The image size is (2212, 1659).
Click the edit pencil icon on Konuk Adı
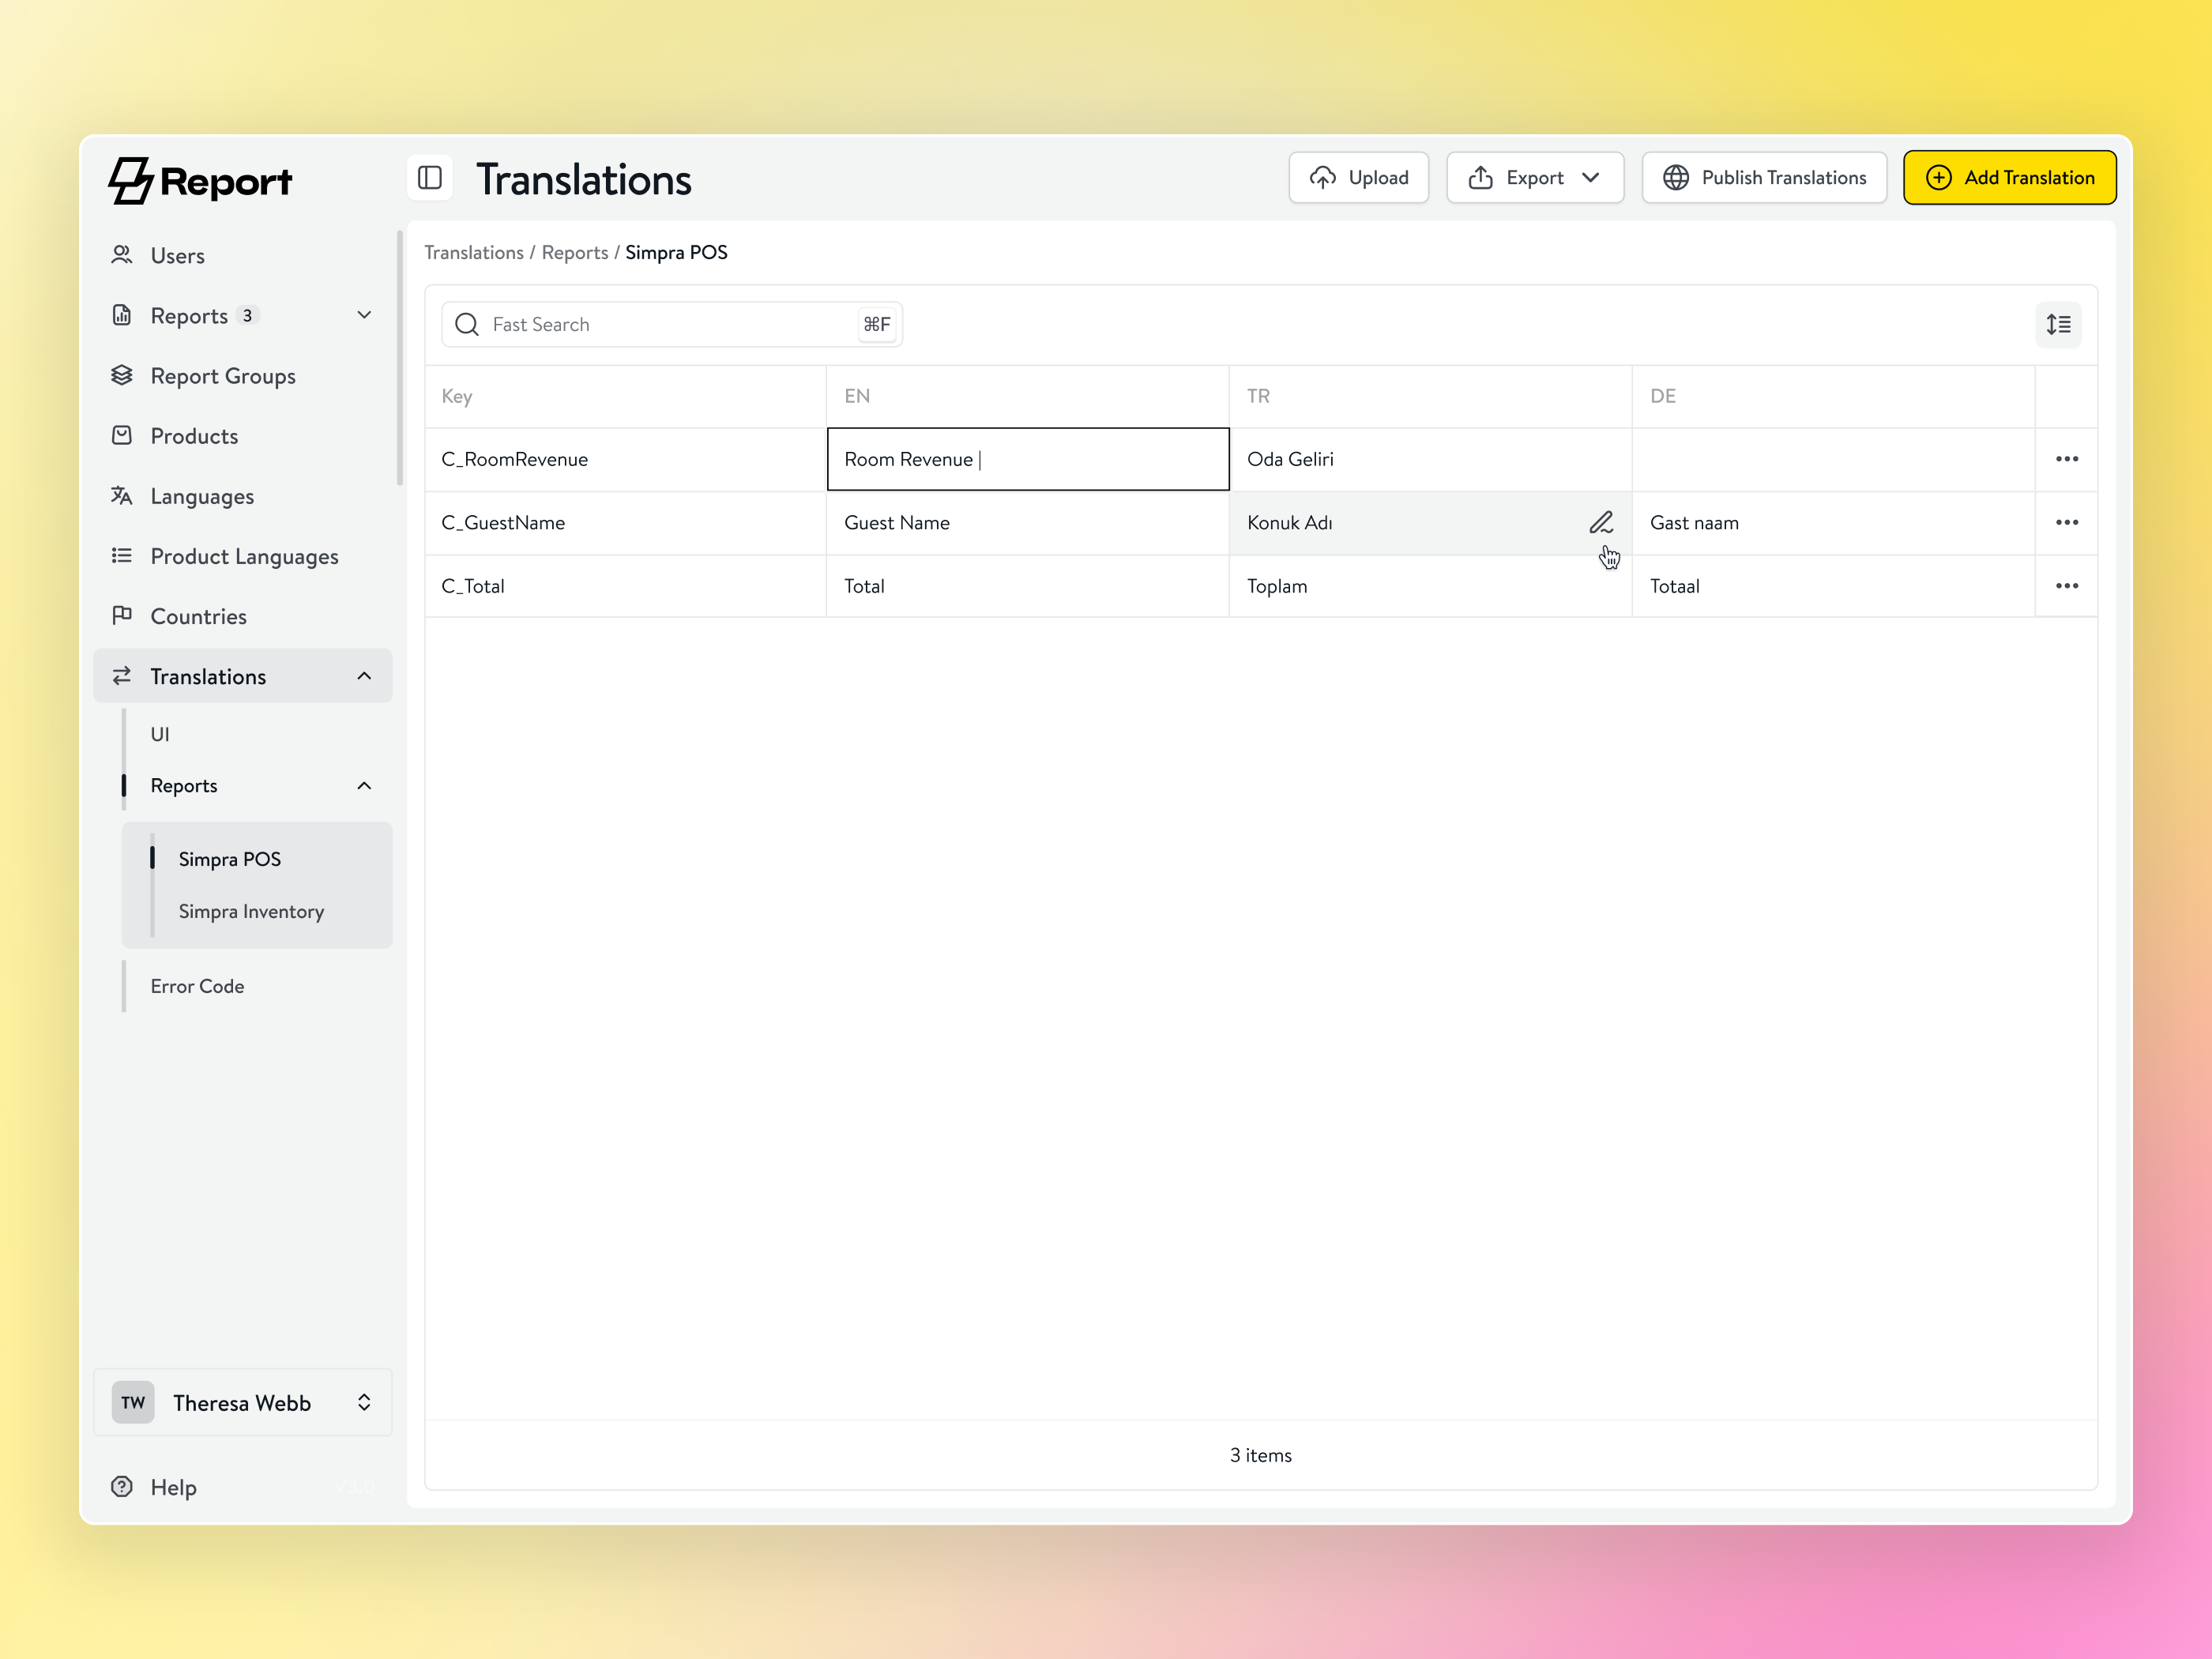[x=1602, y=522]
